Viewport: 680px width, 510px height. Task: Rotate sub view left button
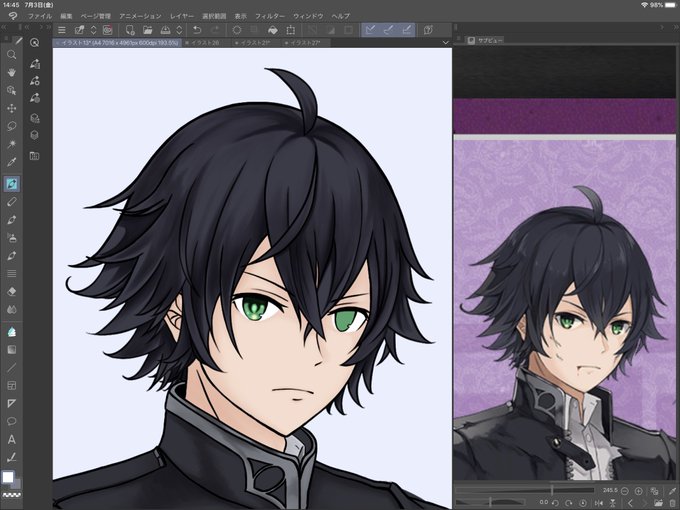tap(556, 503)
